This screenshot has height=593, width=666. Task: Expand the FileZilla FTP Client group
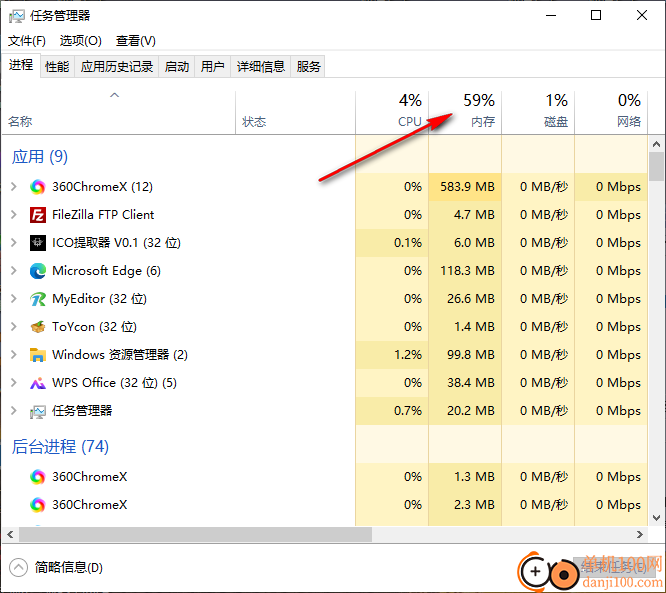[14, 215]
